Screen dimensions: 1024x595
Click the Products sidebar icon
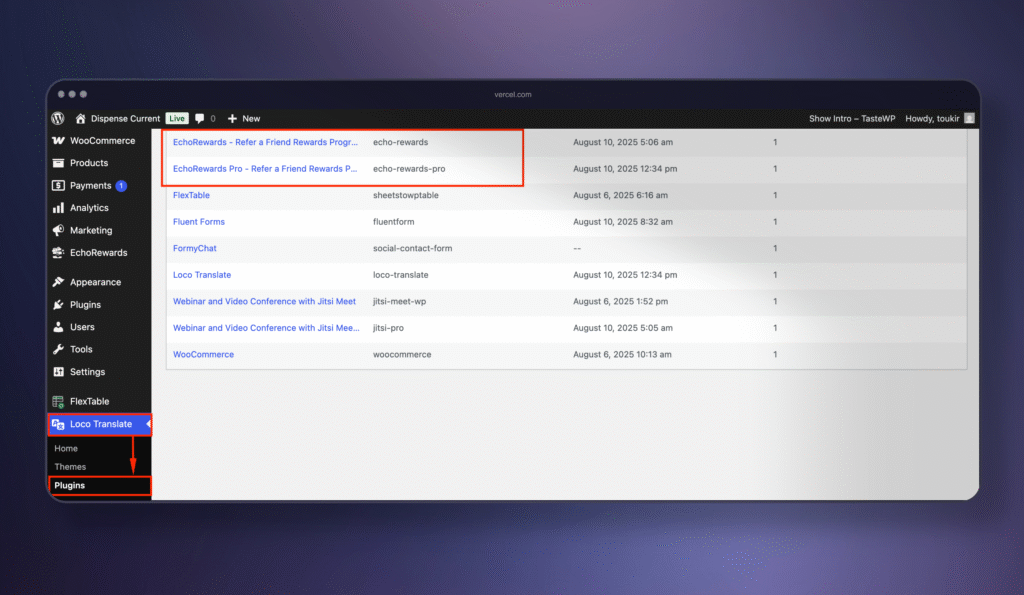point(58,163)
